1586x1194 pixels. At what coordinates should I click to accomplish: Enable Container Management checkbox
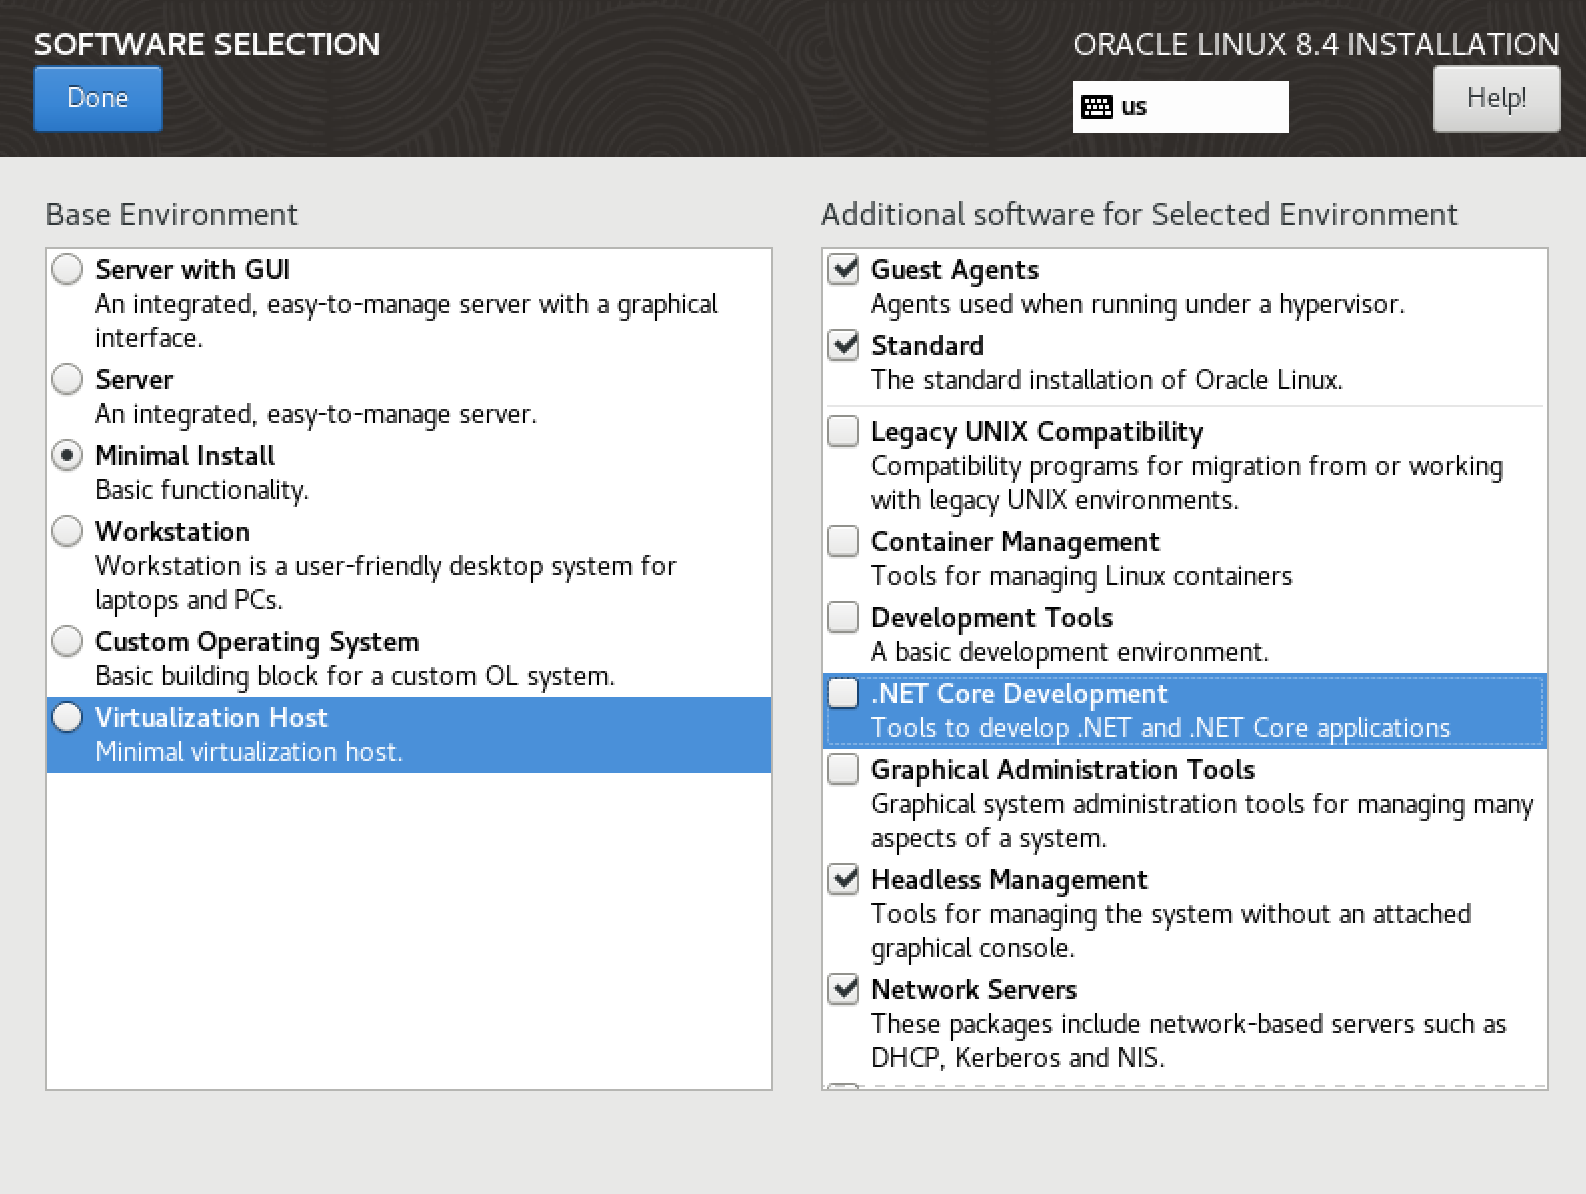844,540
